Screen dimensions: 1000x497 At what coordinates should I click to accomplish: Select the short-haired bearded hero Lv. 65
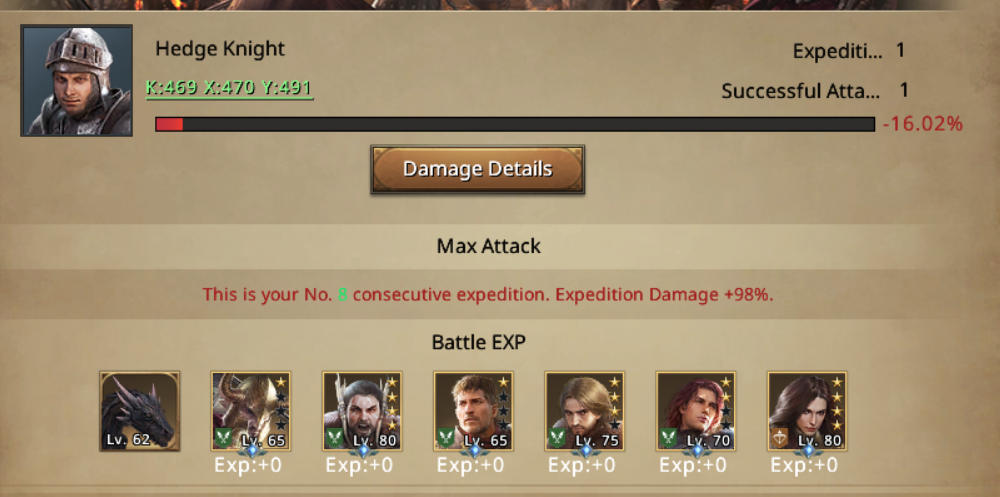(x=473, y=412)
